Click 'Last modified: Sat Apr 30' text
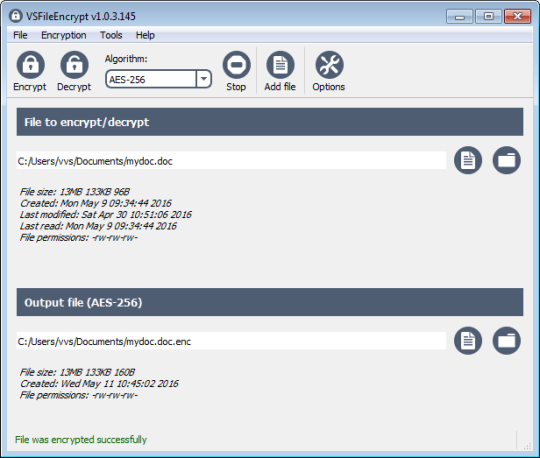540x458 pixels. (x=73, y=215)
